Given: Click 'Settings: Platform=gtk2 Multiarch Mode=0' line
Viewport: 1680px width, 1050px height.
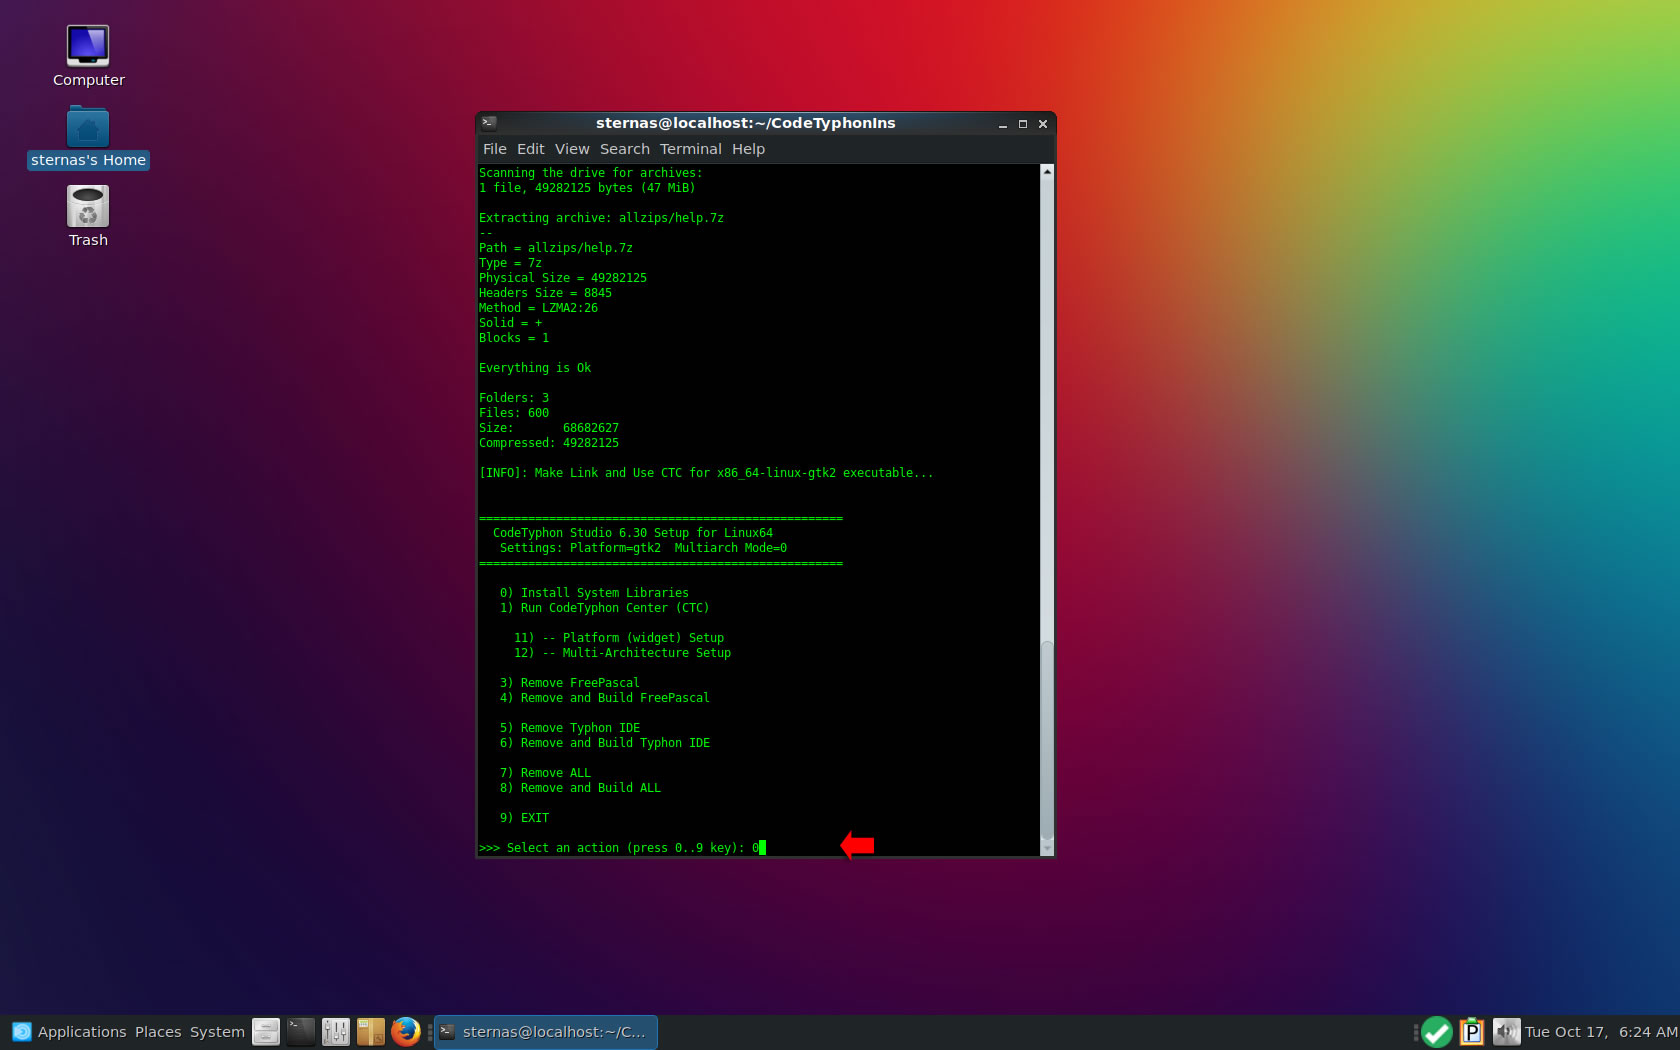Looking at the screenshot, I should [643, 548].
